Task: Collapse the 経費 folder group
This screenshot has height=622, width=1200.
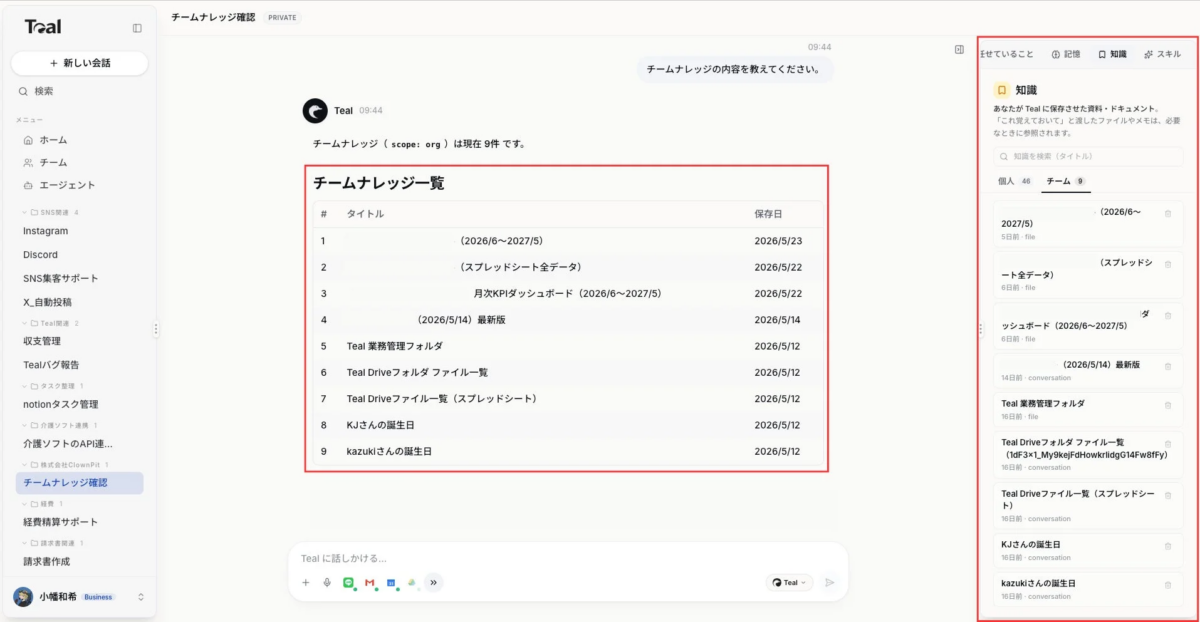Action: coord(42,504)
